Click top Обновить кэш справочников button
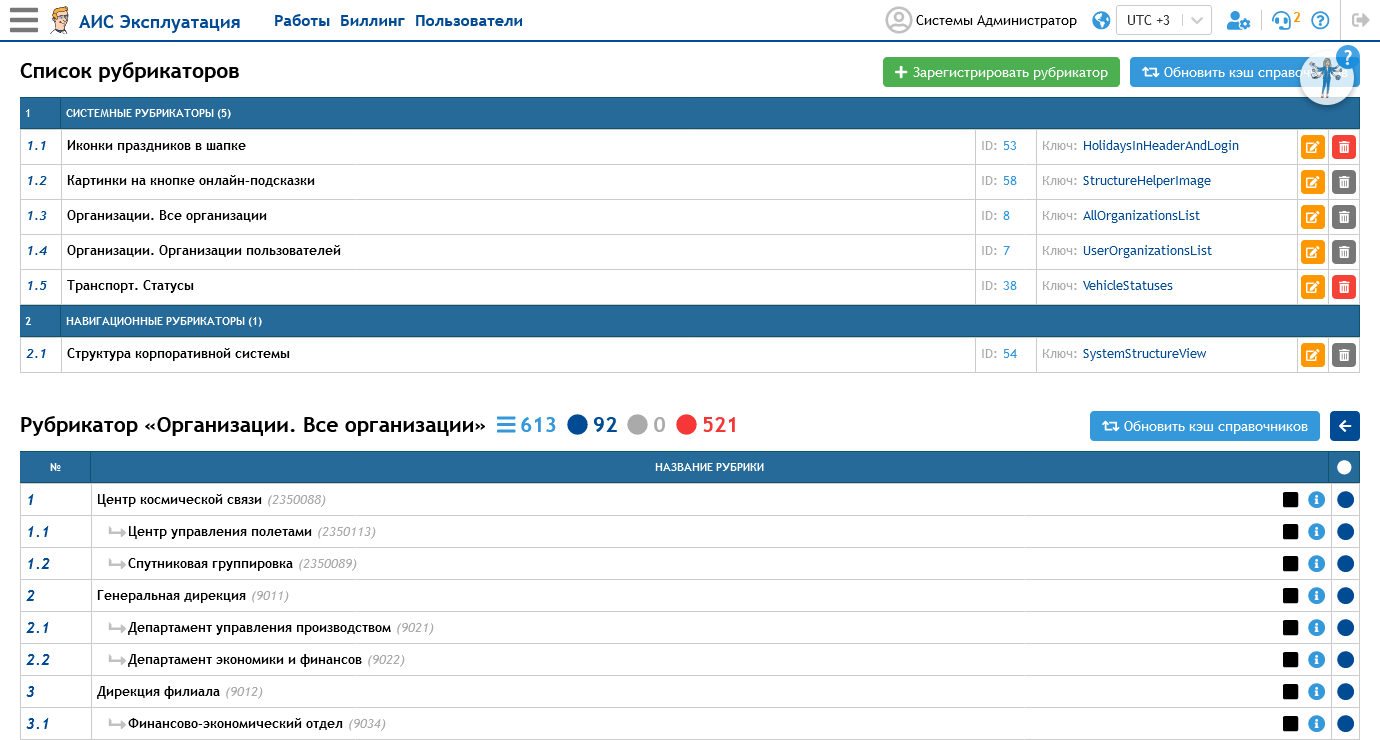1380x740 pixels. pos(1245,72)
